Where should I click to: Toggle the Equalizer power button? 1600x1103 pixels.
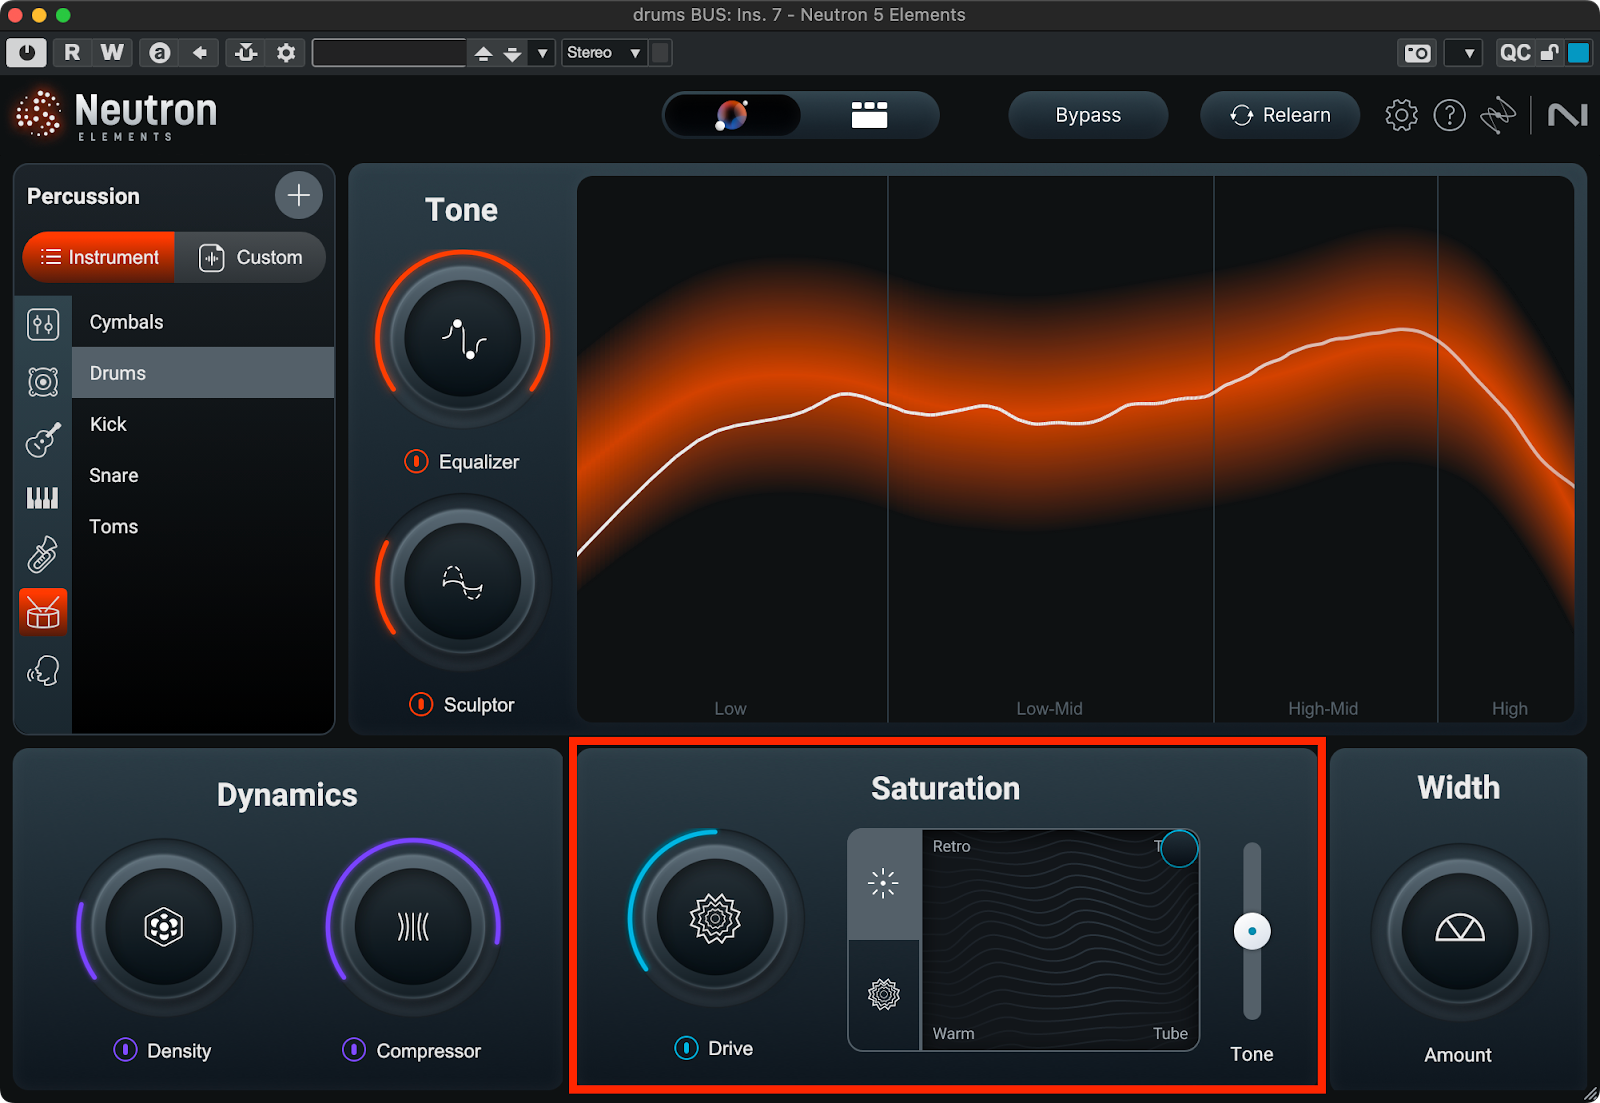click(x=416, y=461)
